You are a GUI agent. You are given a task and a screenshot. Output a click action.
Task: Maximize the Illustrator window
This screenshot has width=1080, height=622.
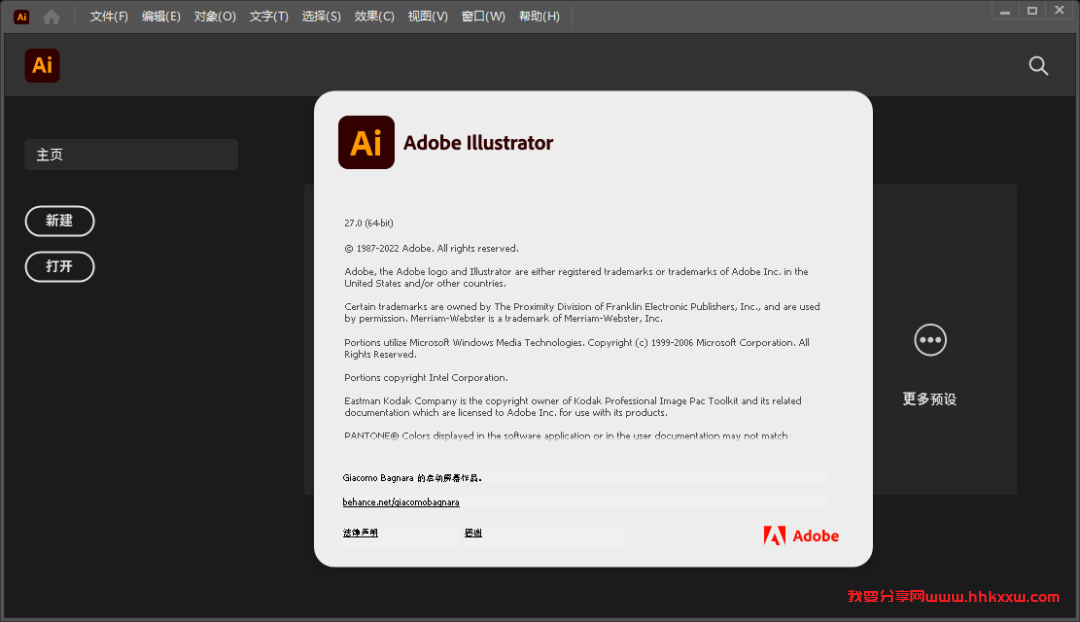tap(1032, 10)
